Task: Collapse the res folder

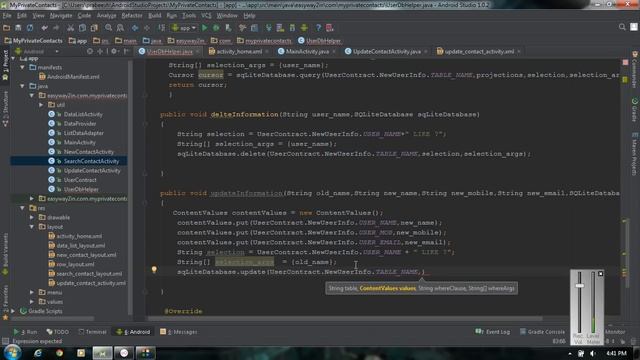Action: (x=22, y=208)
